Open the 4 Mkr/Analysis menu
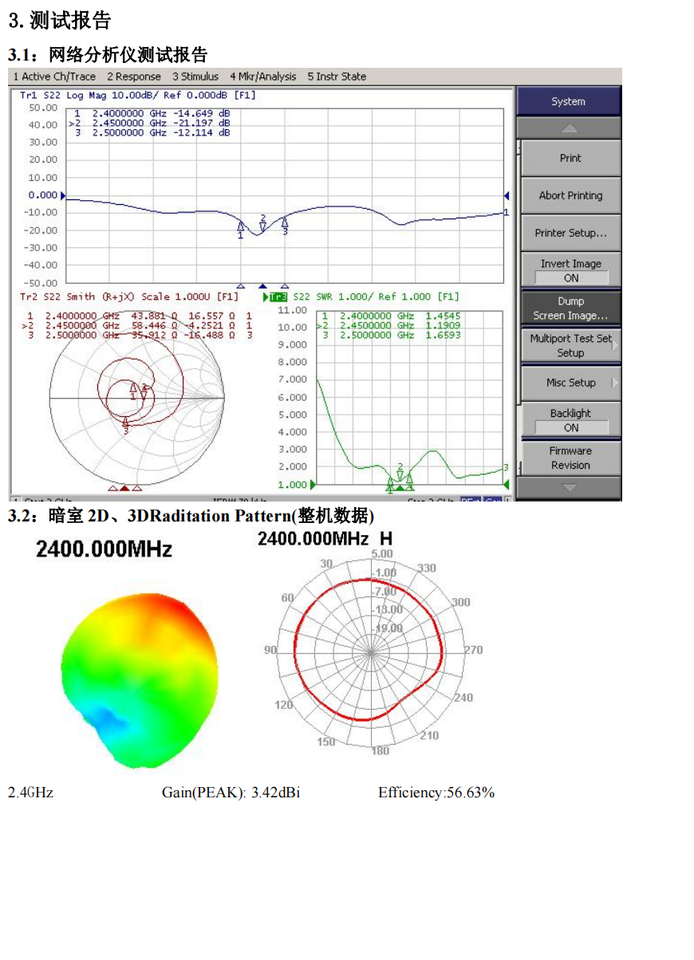694x960 pixels. point(263,77)
